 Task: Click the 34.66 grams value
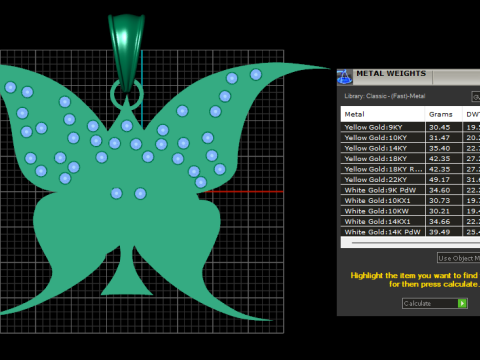[x=440, y=222]
